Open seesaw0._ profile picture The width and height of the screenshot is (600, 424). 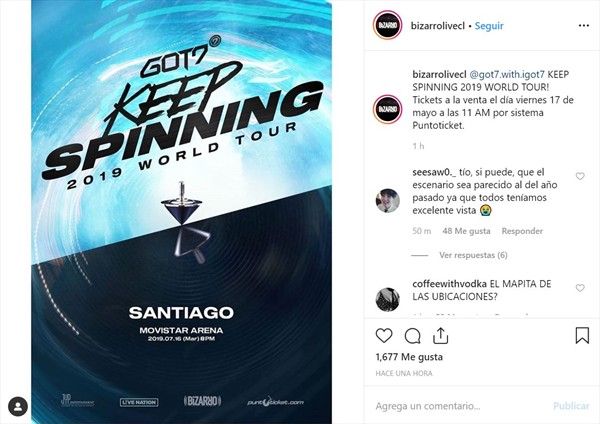coord(388,201)
